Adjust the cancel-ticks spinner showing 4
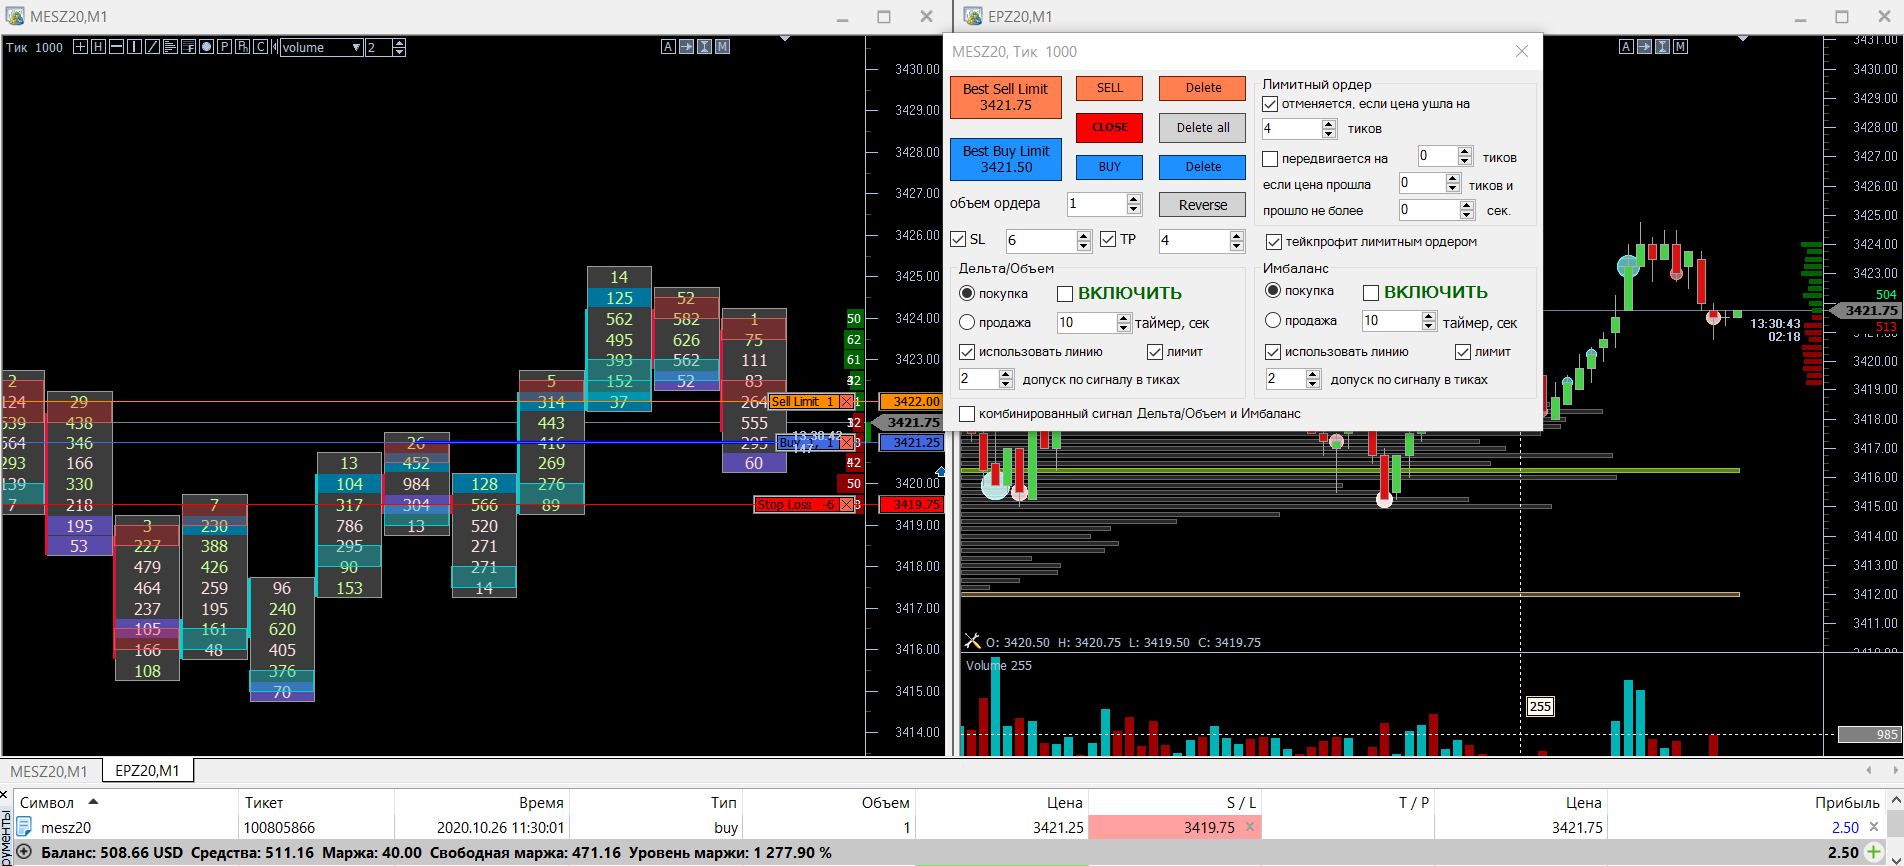The width and height of the screenshot is (1904, 866). tap(1329, 129)
